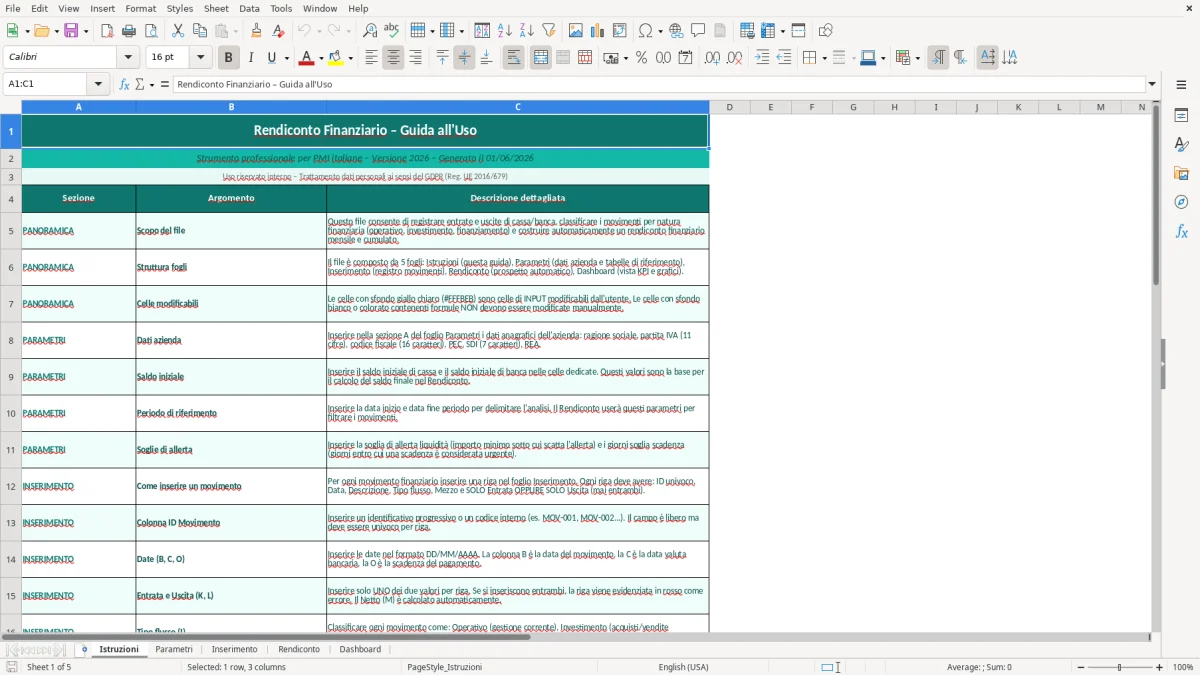Expand the Name Box dropdown

98,84
